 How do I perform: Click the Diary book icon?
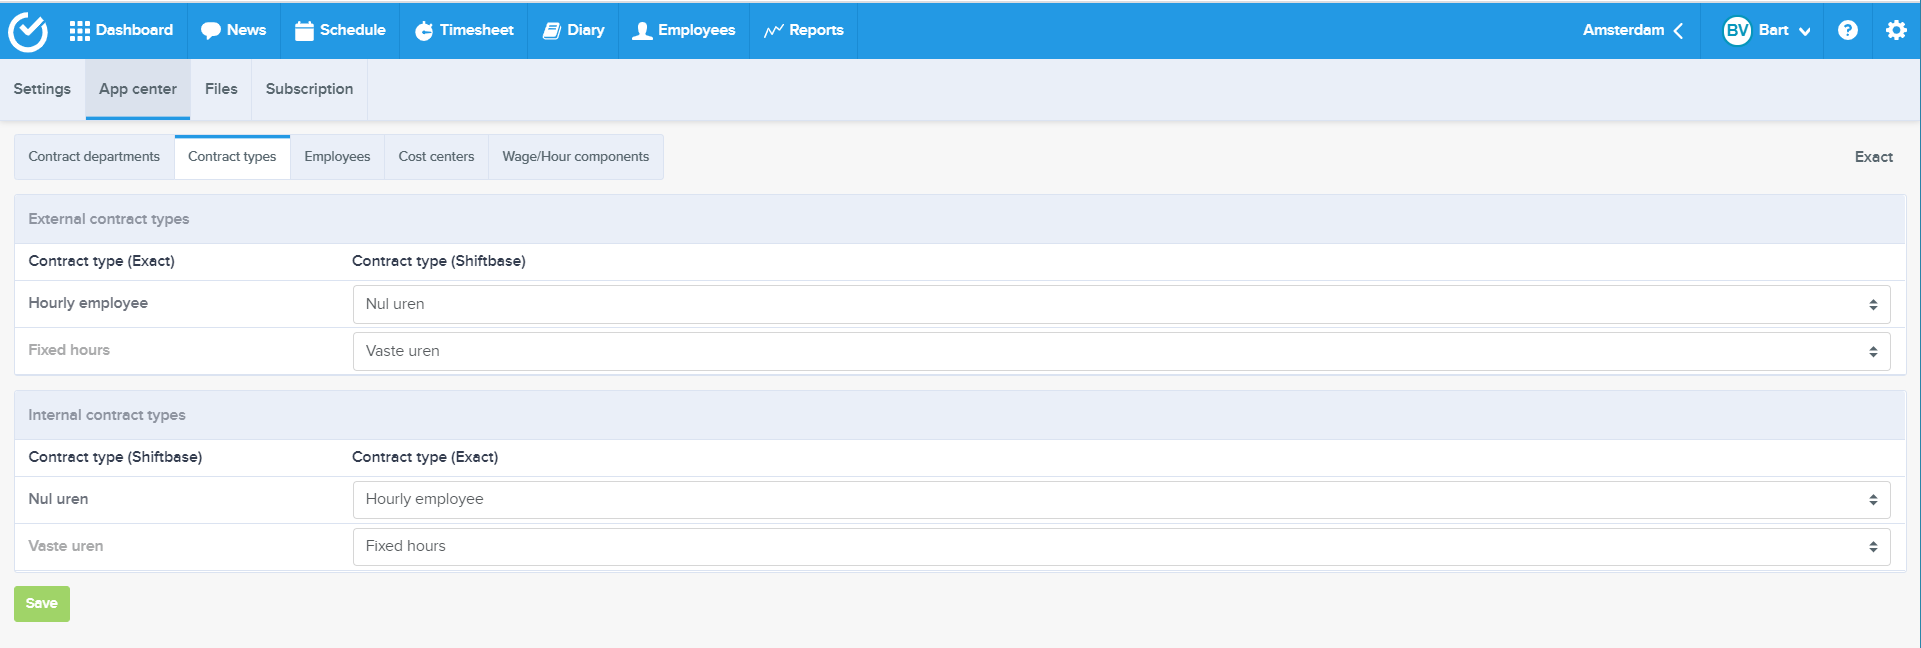(552, 31)
